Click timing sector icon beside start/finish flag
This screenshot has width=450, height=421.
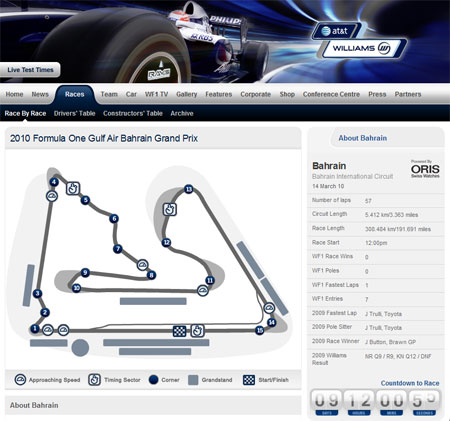click(x=197, y=331)
